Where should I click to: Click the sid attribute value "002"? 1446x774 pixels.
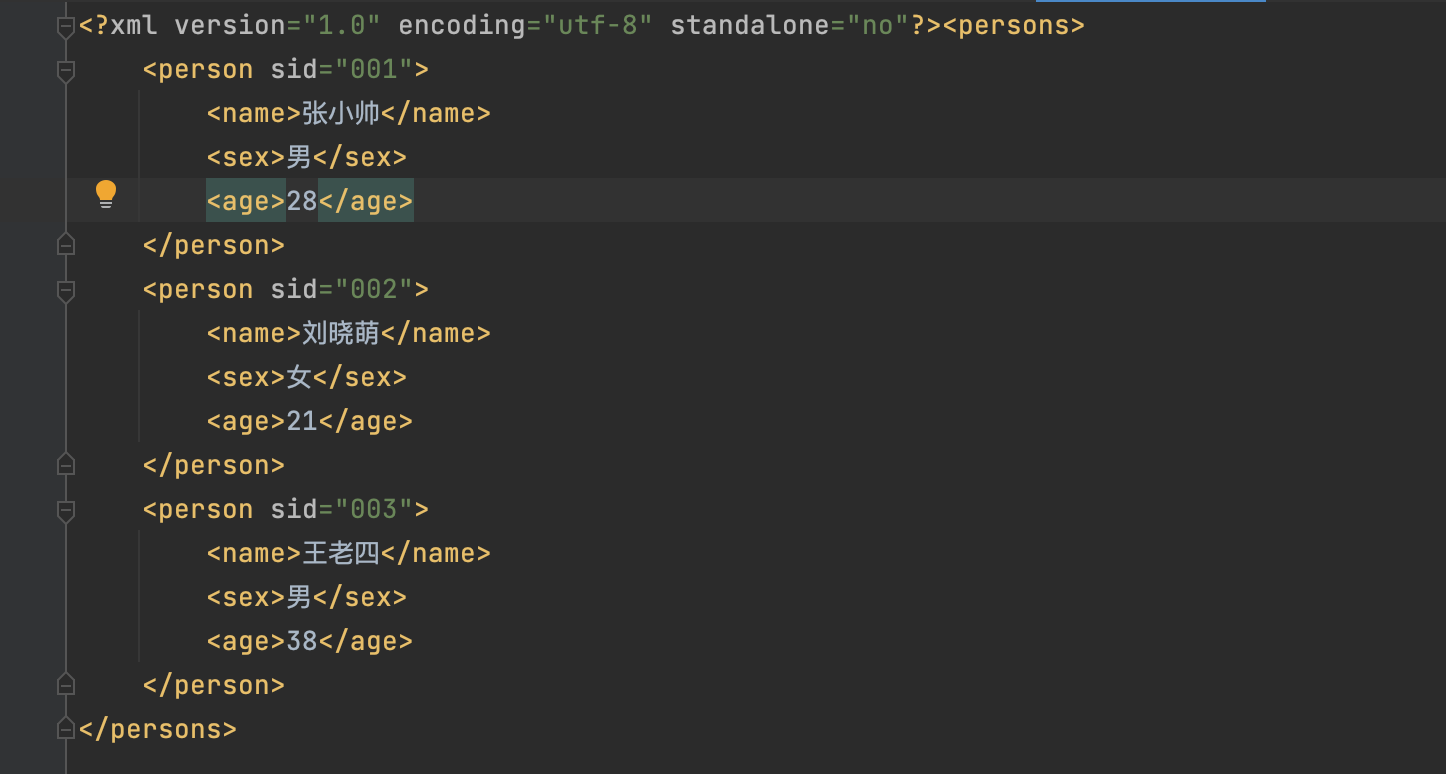374,290
